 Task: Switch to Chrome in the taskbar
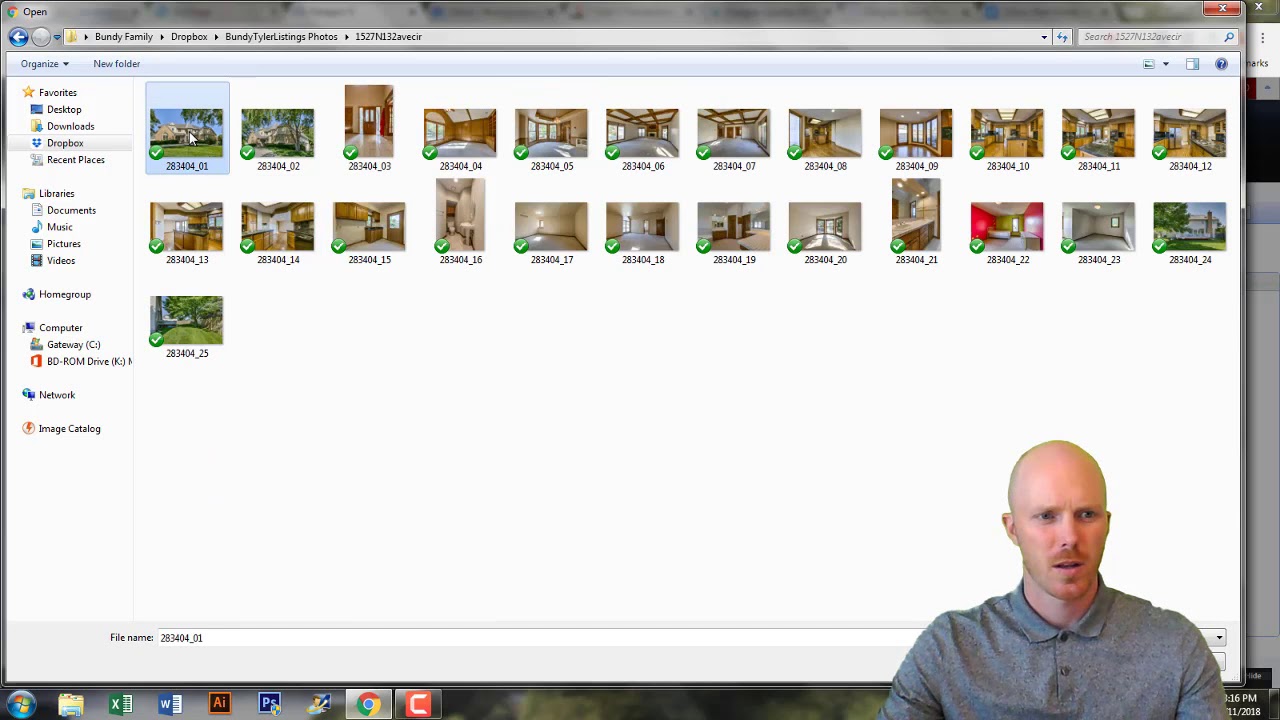[x=369, y=705]
